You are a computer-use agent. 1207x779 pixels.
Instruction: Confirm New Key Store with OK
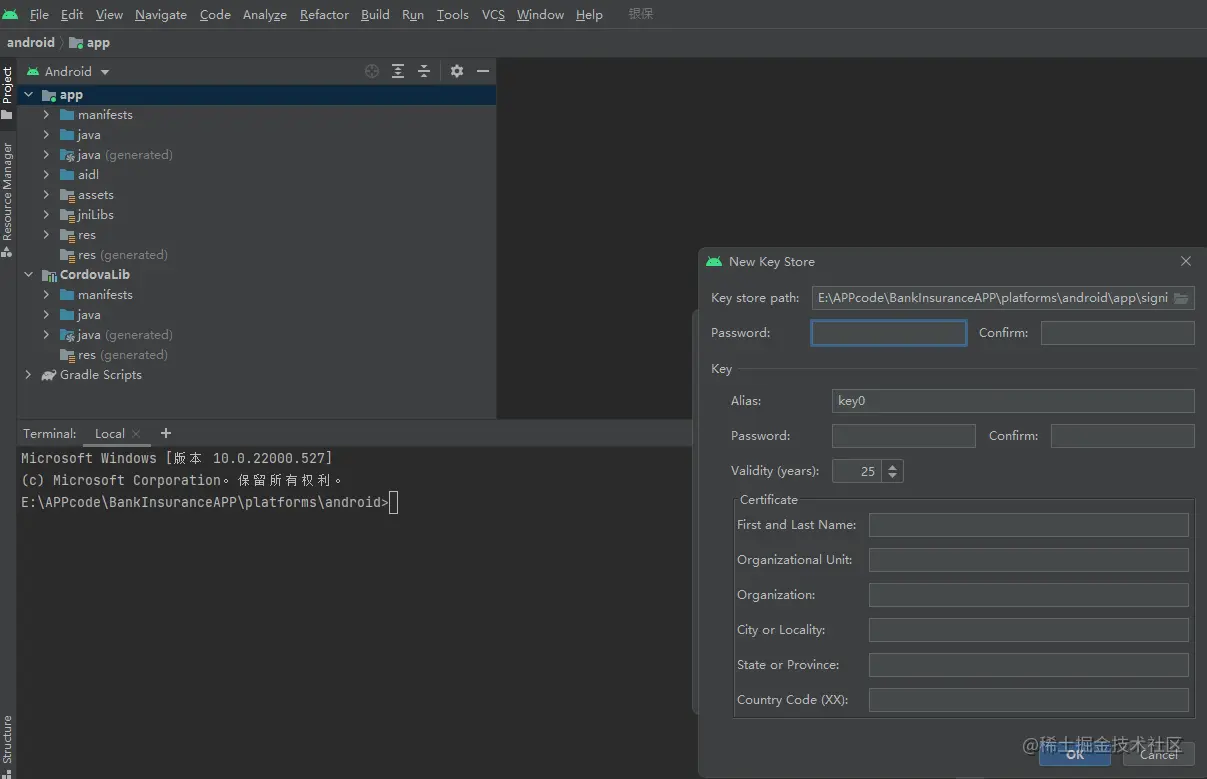click(1075, 755)
